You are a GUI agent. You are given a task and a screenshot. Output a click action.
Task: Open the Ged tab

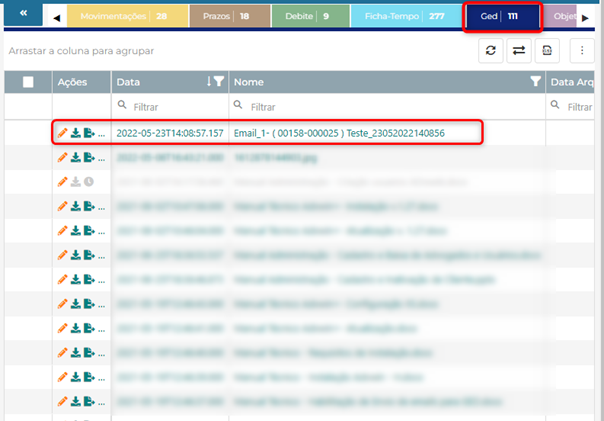[502, 16]
